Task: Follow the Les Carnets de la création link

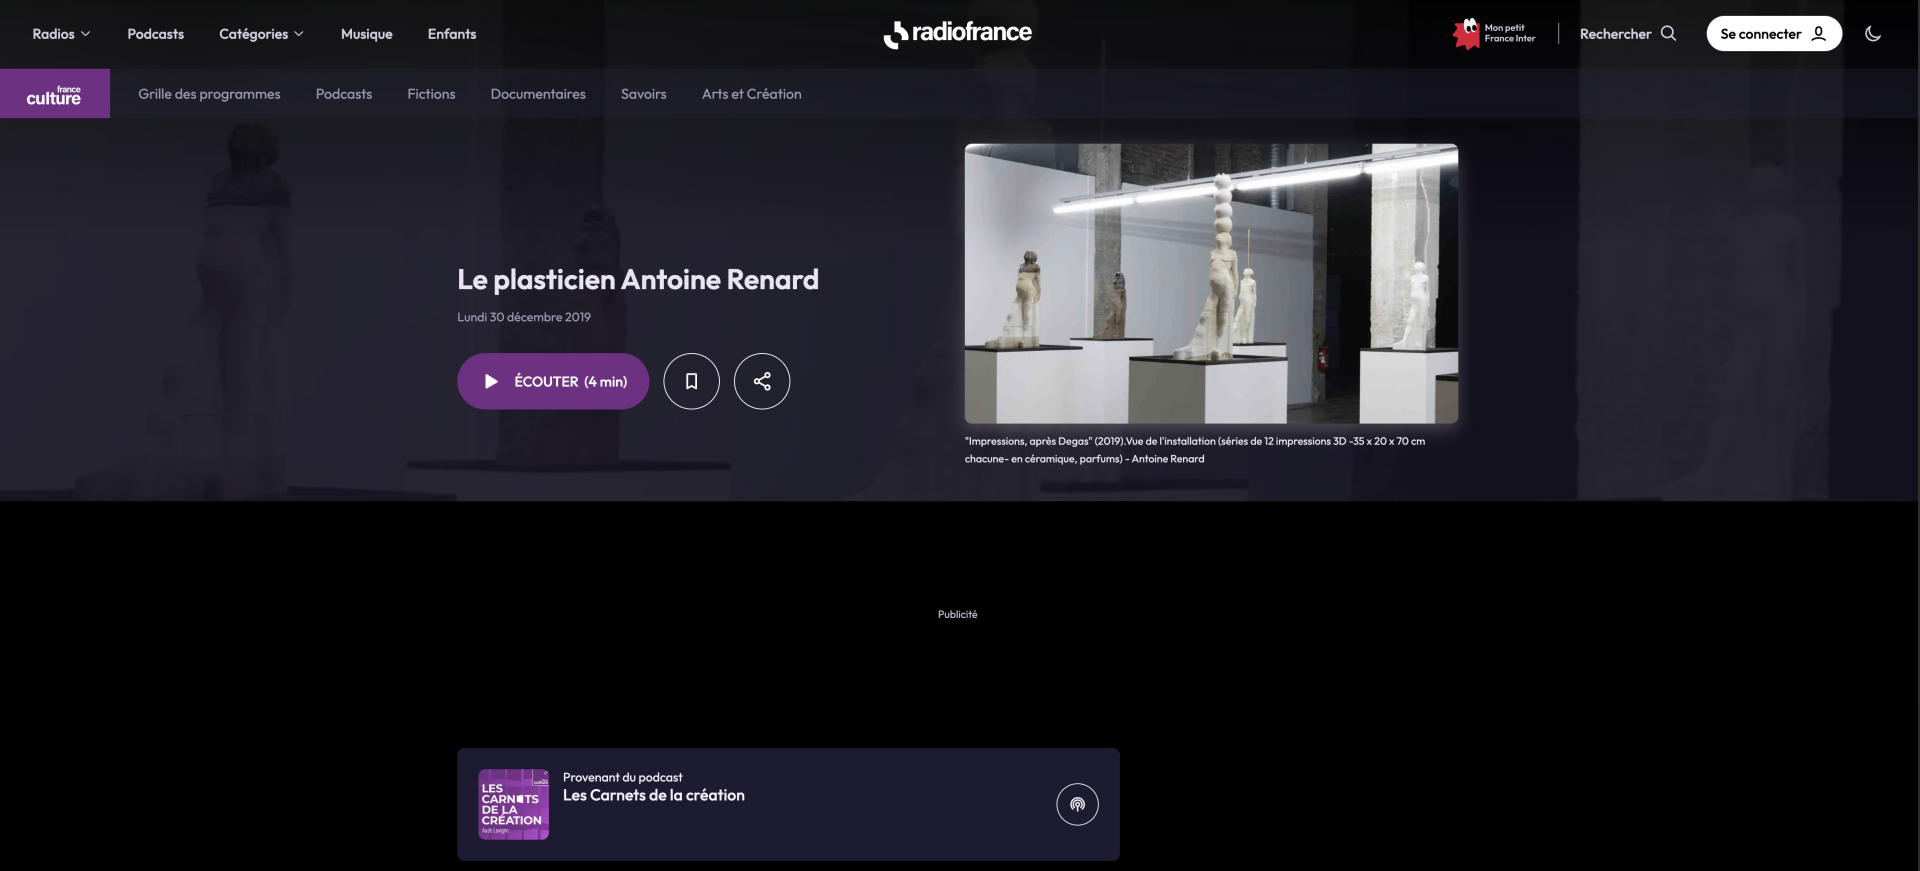Action: (653, 796)
